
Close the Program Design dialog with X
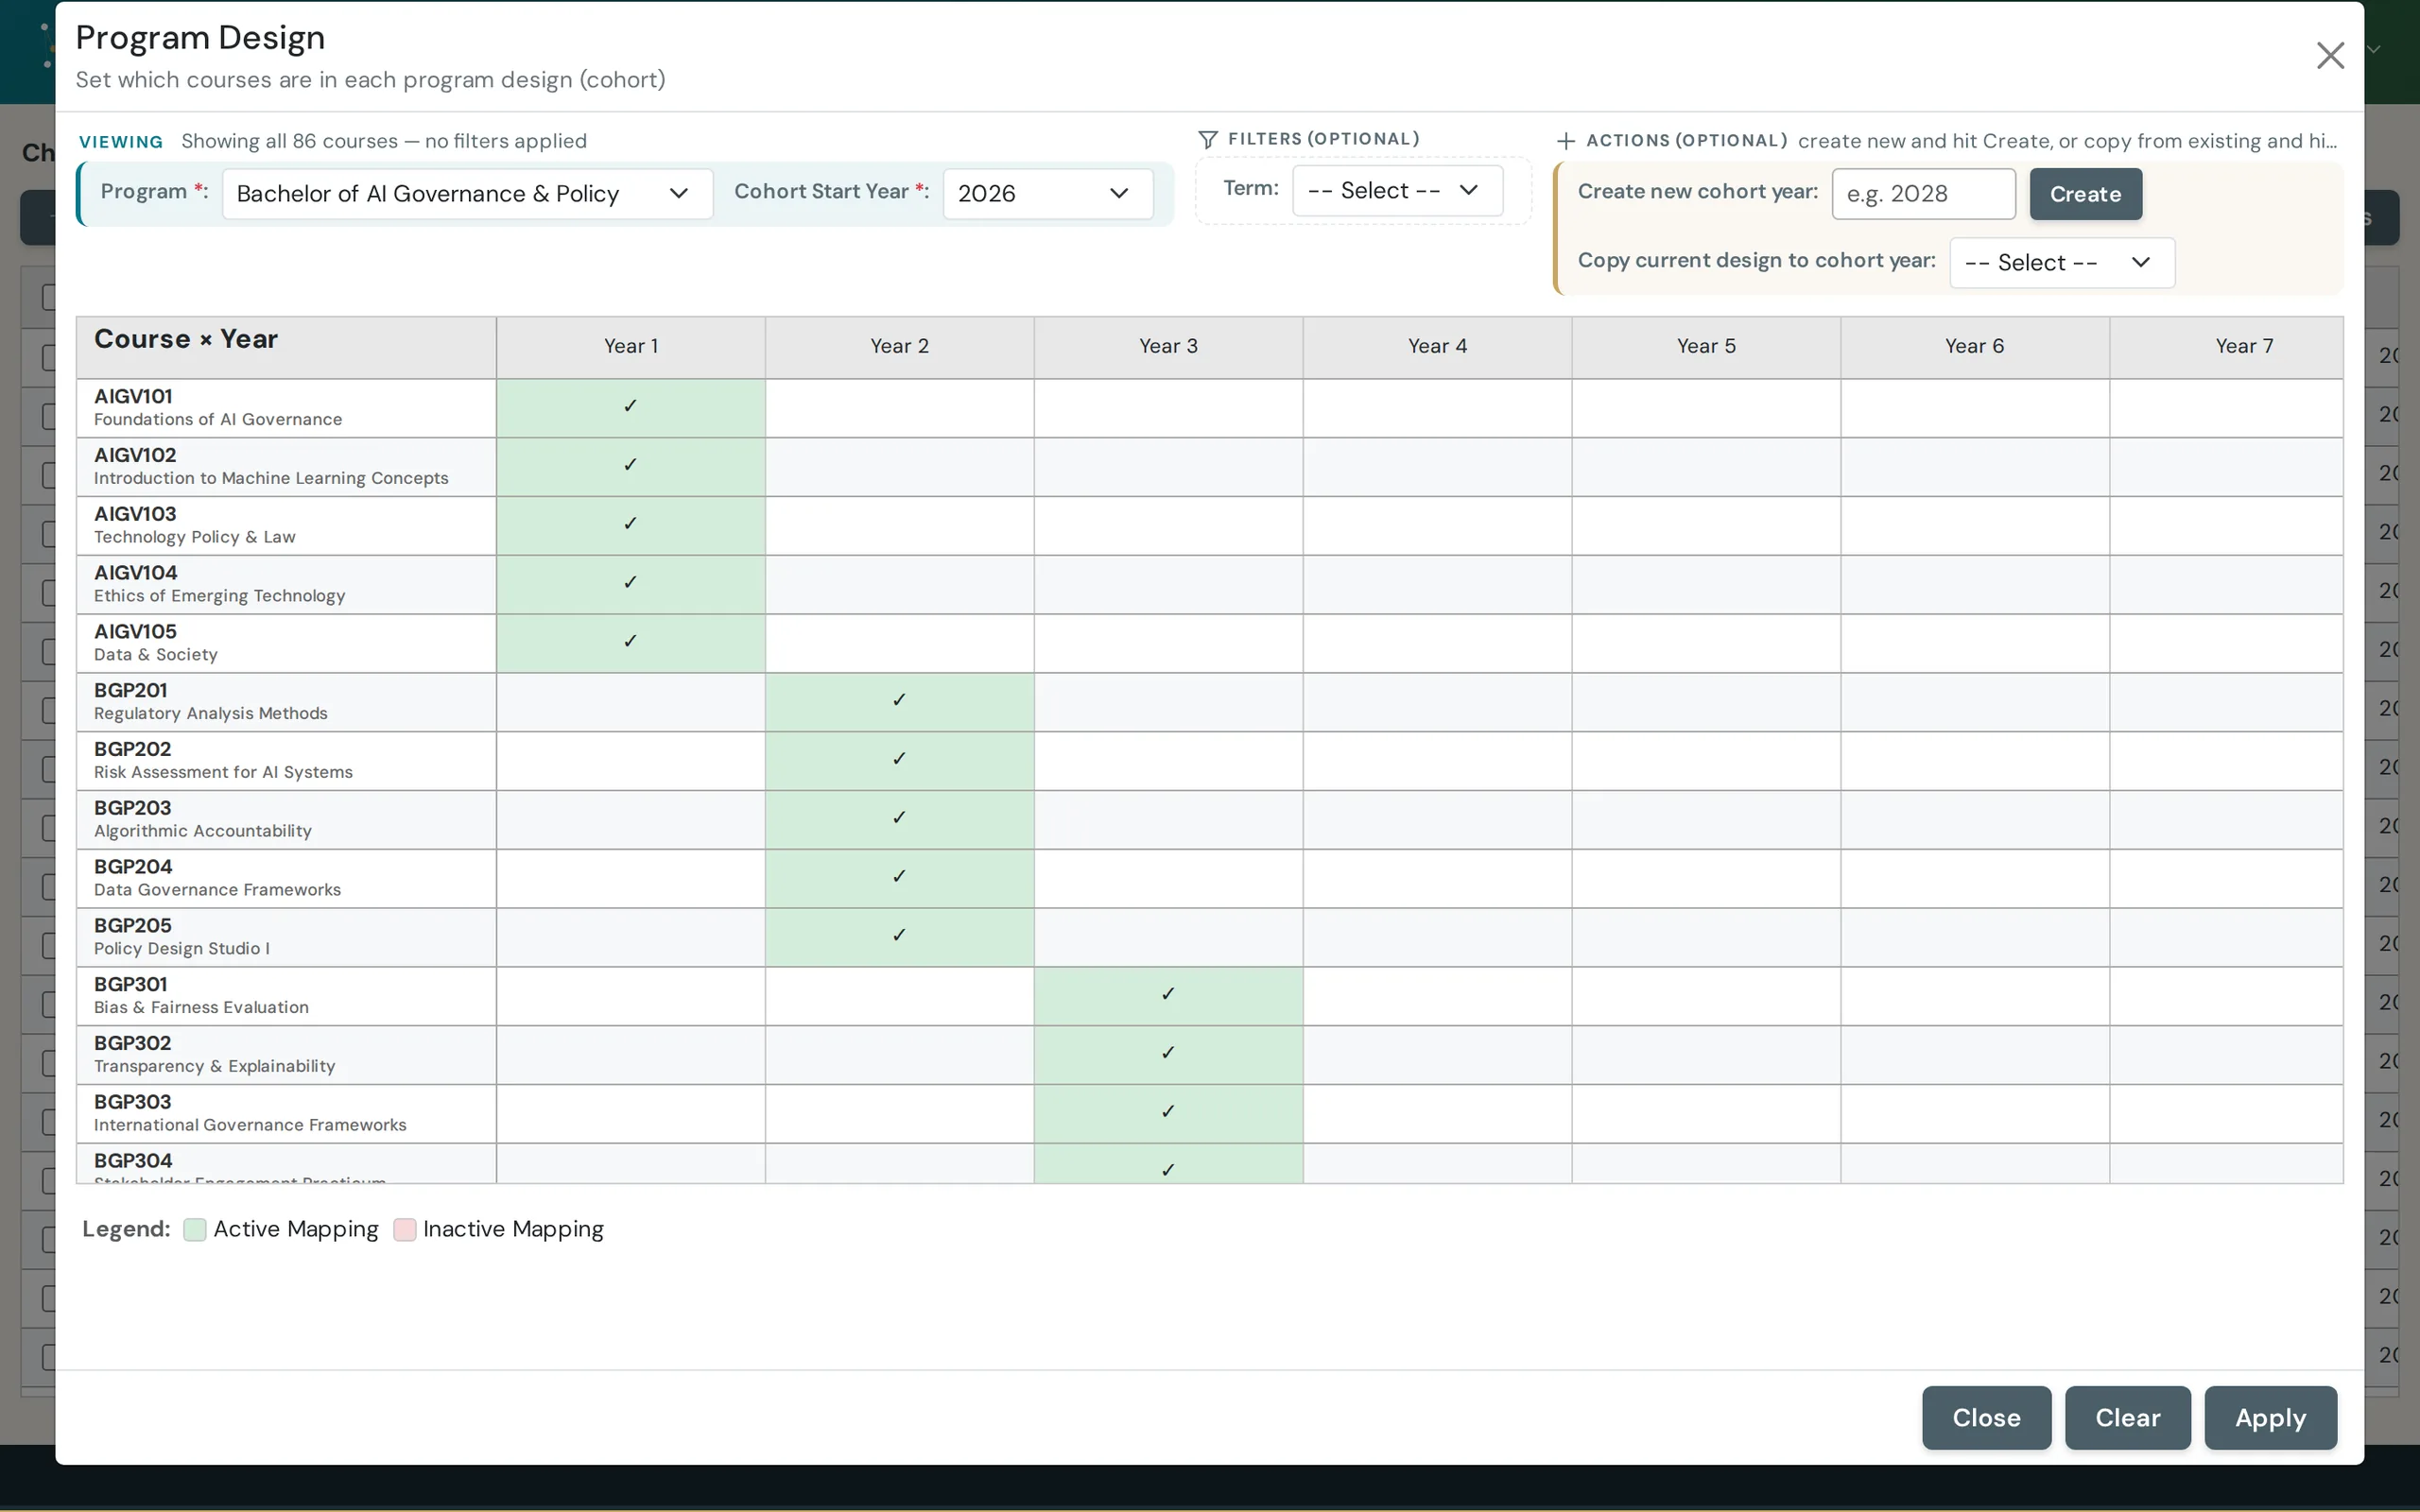(2330, 55)
